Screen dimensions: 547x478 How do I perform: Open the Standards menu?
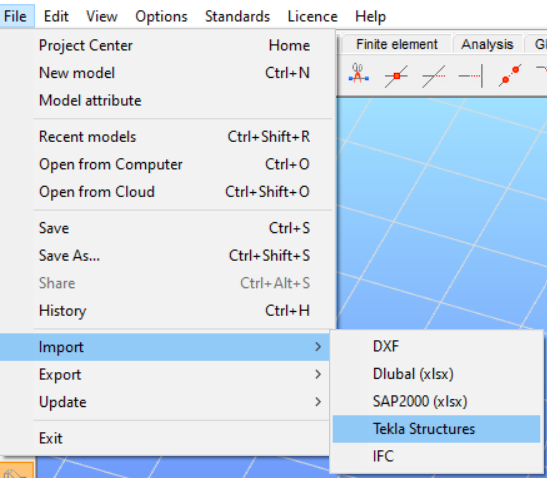(x=237, y=16)
